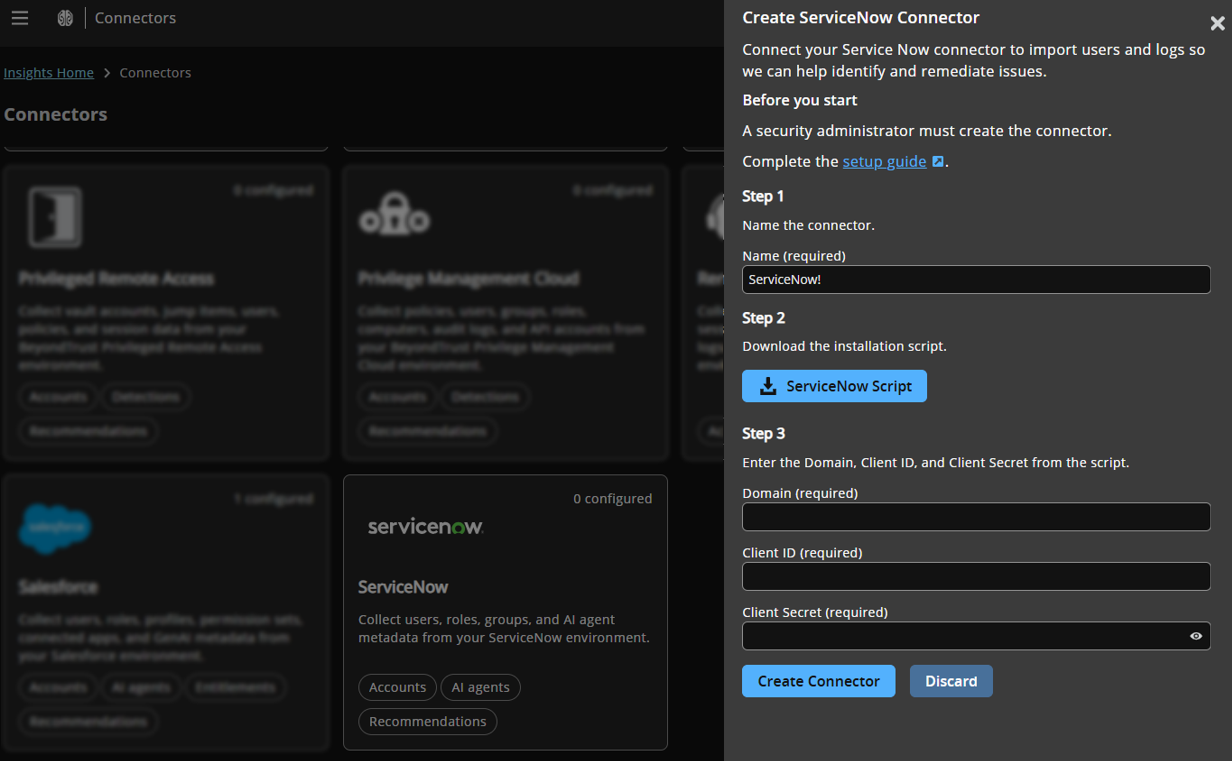
Task: Click the AI agents tag on the ServiceNow card
Action: 480,687
